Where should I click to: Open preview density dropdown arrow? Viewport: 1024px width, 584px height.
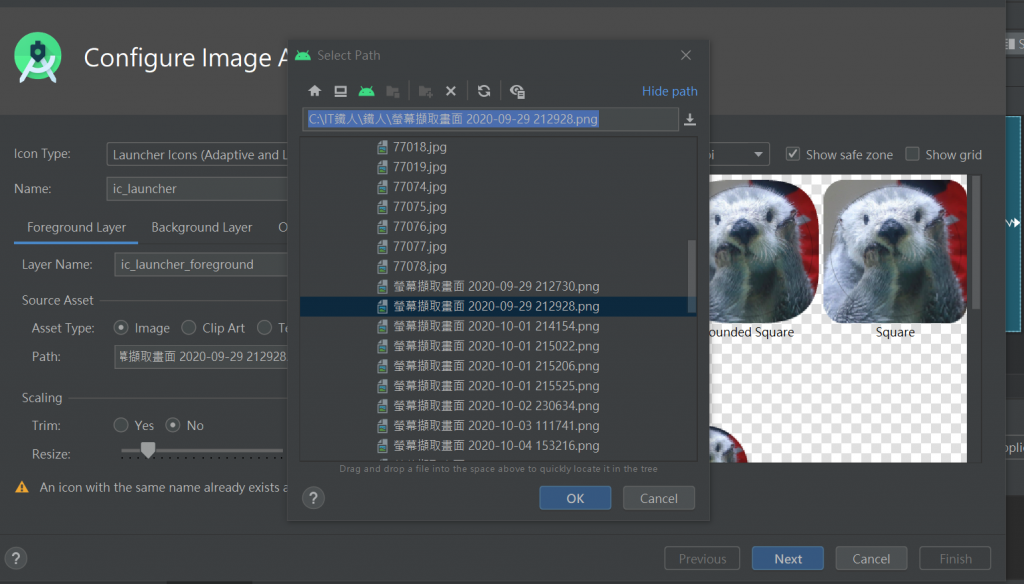point(758,155)
